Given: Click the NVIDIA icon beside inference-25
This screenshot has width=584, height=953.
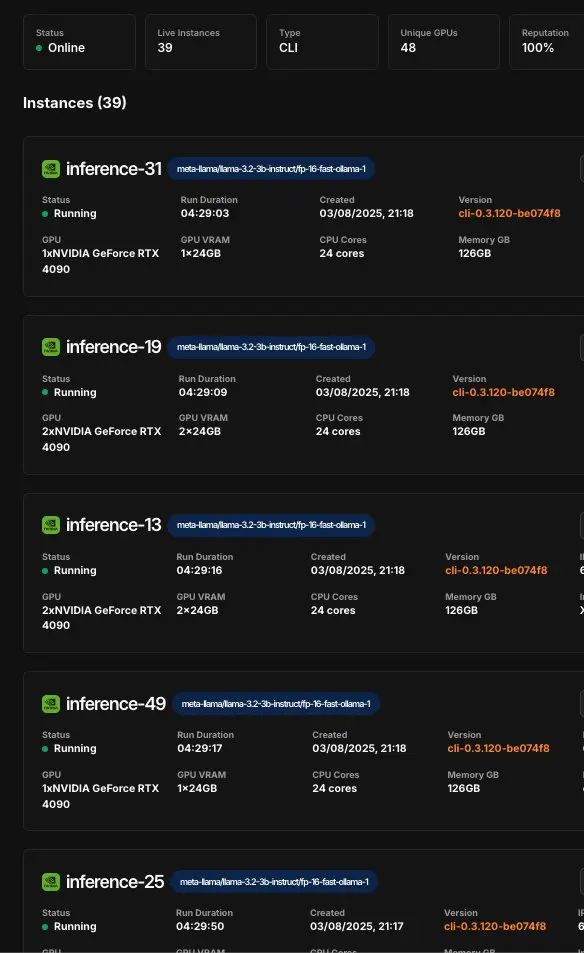Looking at the screenshot, I should (x=50, y=882).
